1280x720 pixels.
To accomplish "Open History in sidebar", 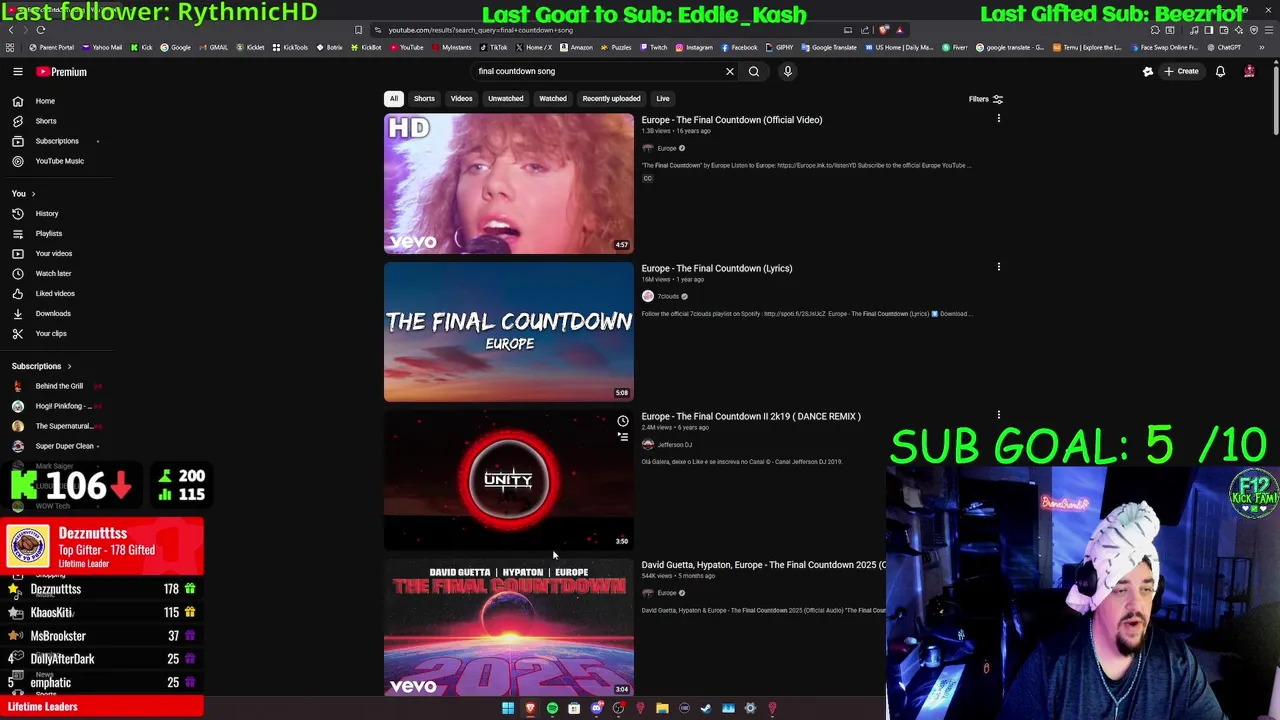I will coord(47,213).
